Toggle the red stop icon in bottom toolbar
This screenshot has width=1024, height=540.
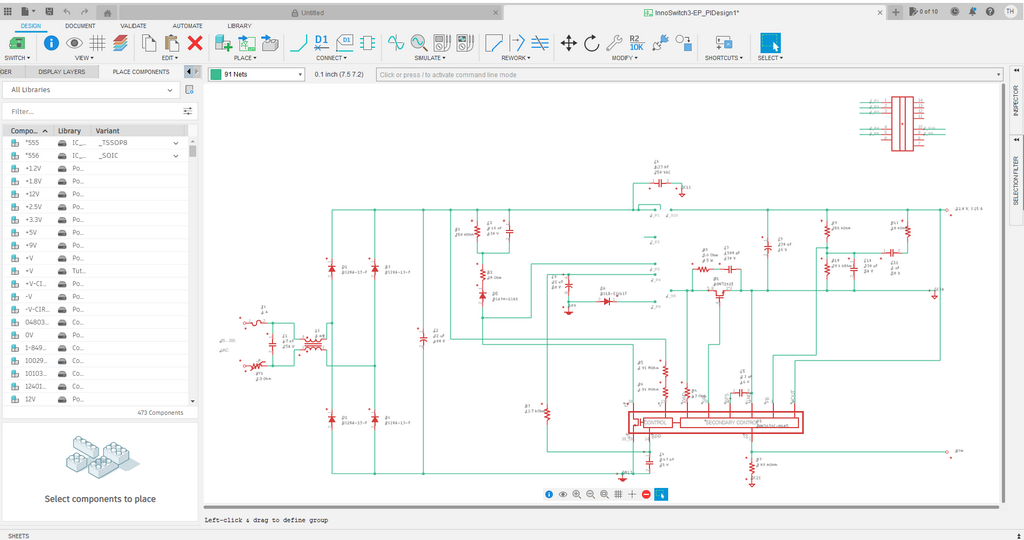click(x=646, y=494)
